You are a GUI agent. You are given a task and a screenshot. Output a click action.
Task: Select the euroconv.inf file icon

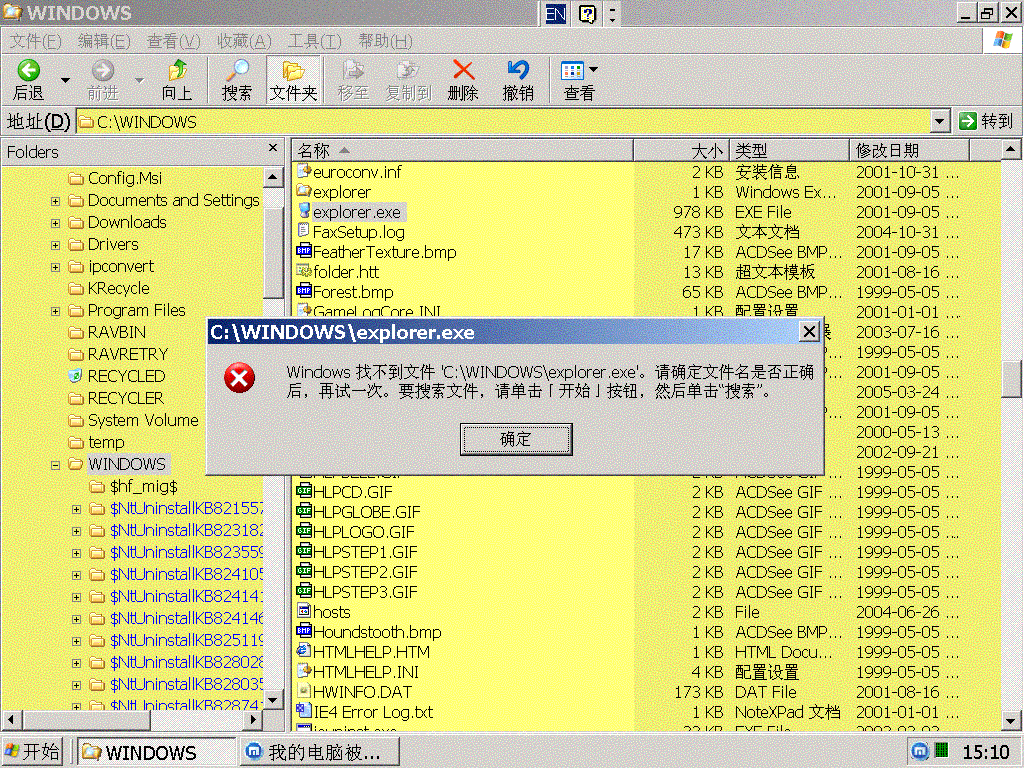click(x=304, y=171)
